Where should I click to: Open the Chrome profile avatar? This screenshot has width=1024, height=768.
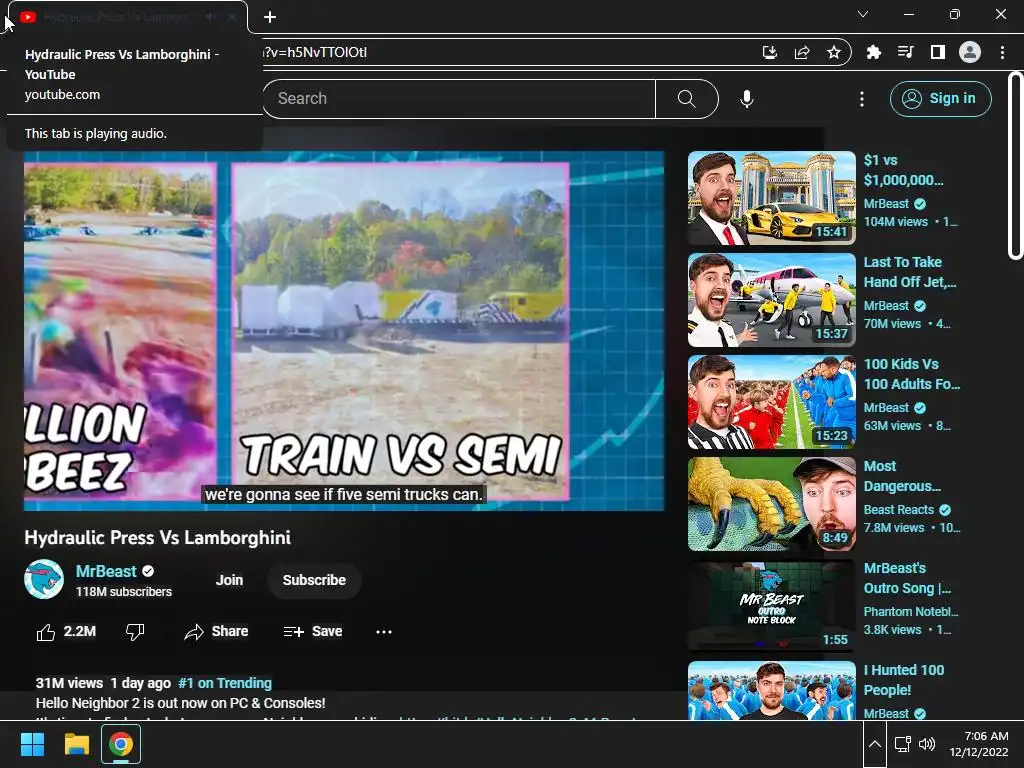[x=970, y=52]
